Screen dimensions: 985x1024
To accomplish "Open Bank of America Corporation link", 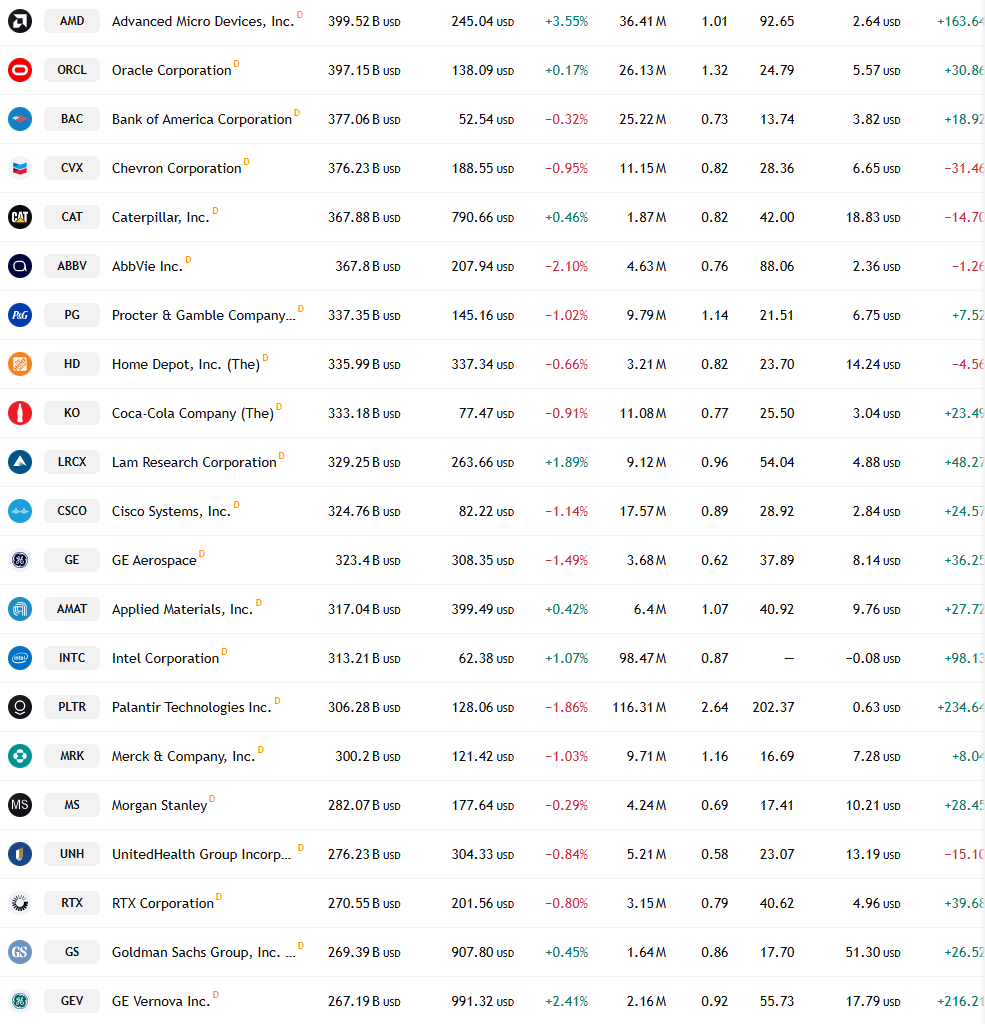I will (x=202, y=120).
